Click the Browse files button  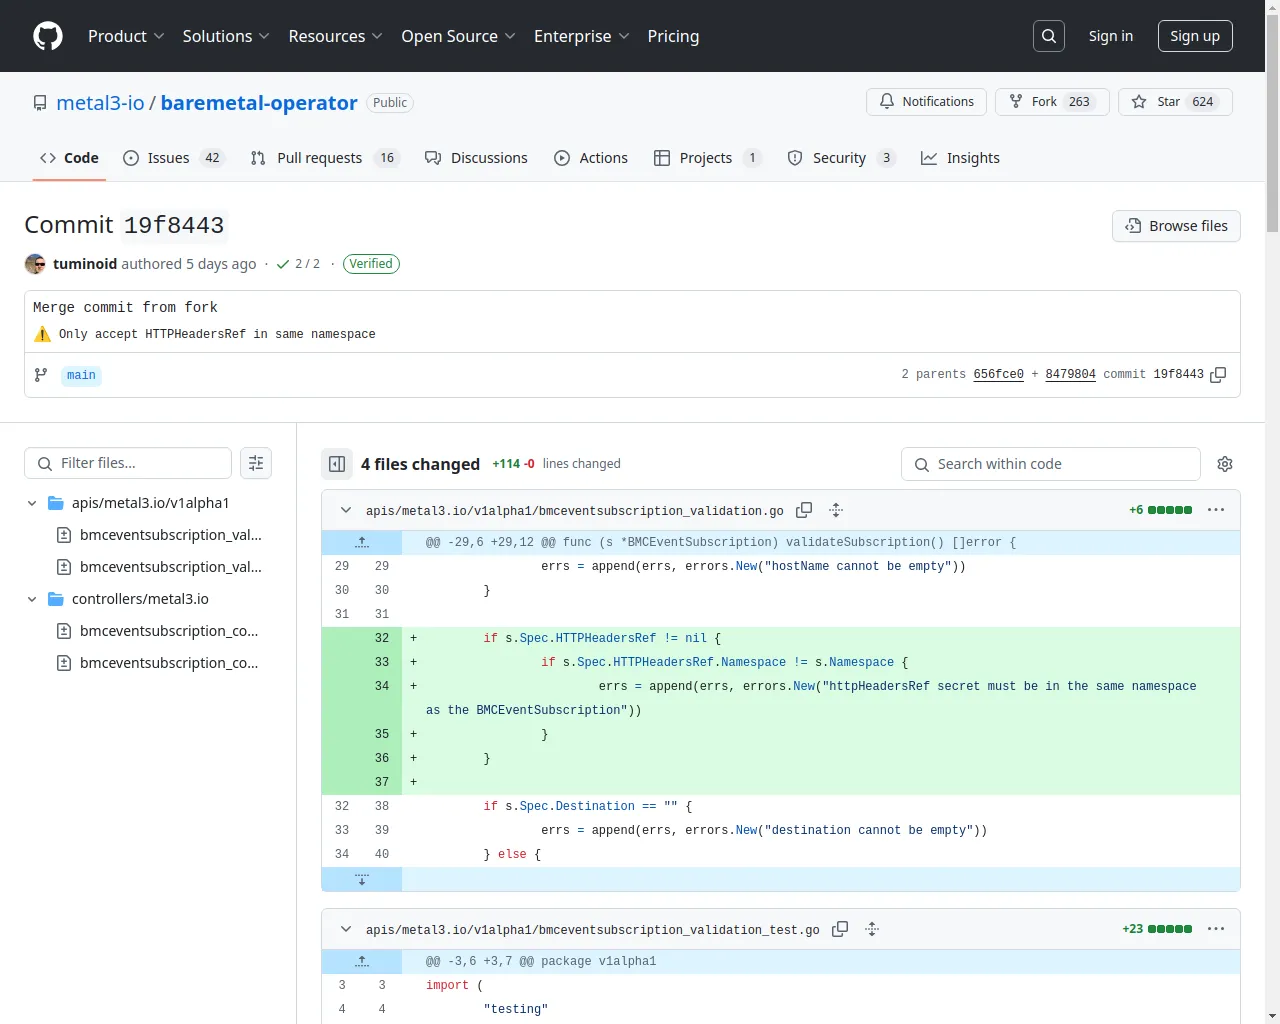click(1176, 226)
